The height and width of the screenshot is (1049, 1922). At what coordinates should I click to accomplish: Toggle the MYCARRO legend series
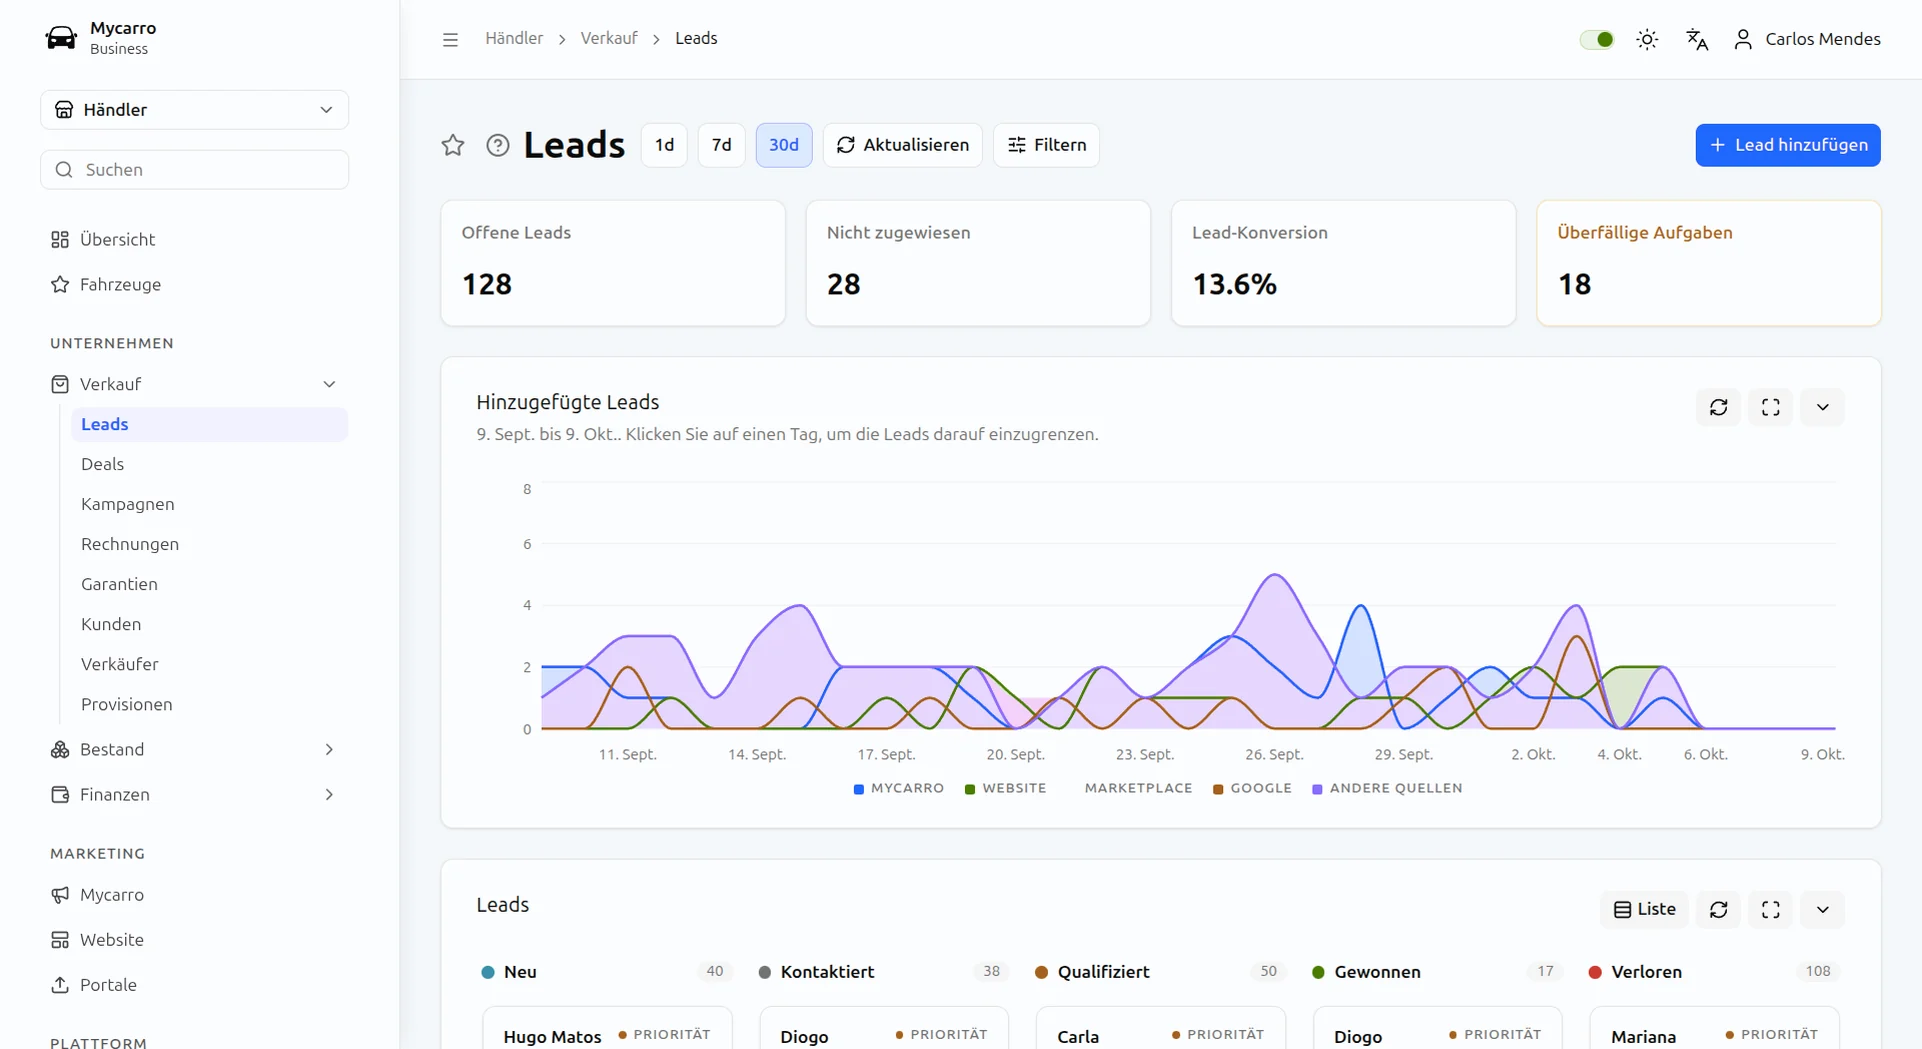pos(899,788)
